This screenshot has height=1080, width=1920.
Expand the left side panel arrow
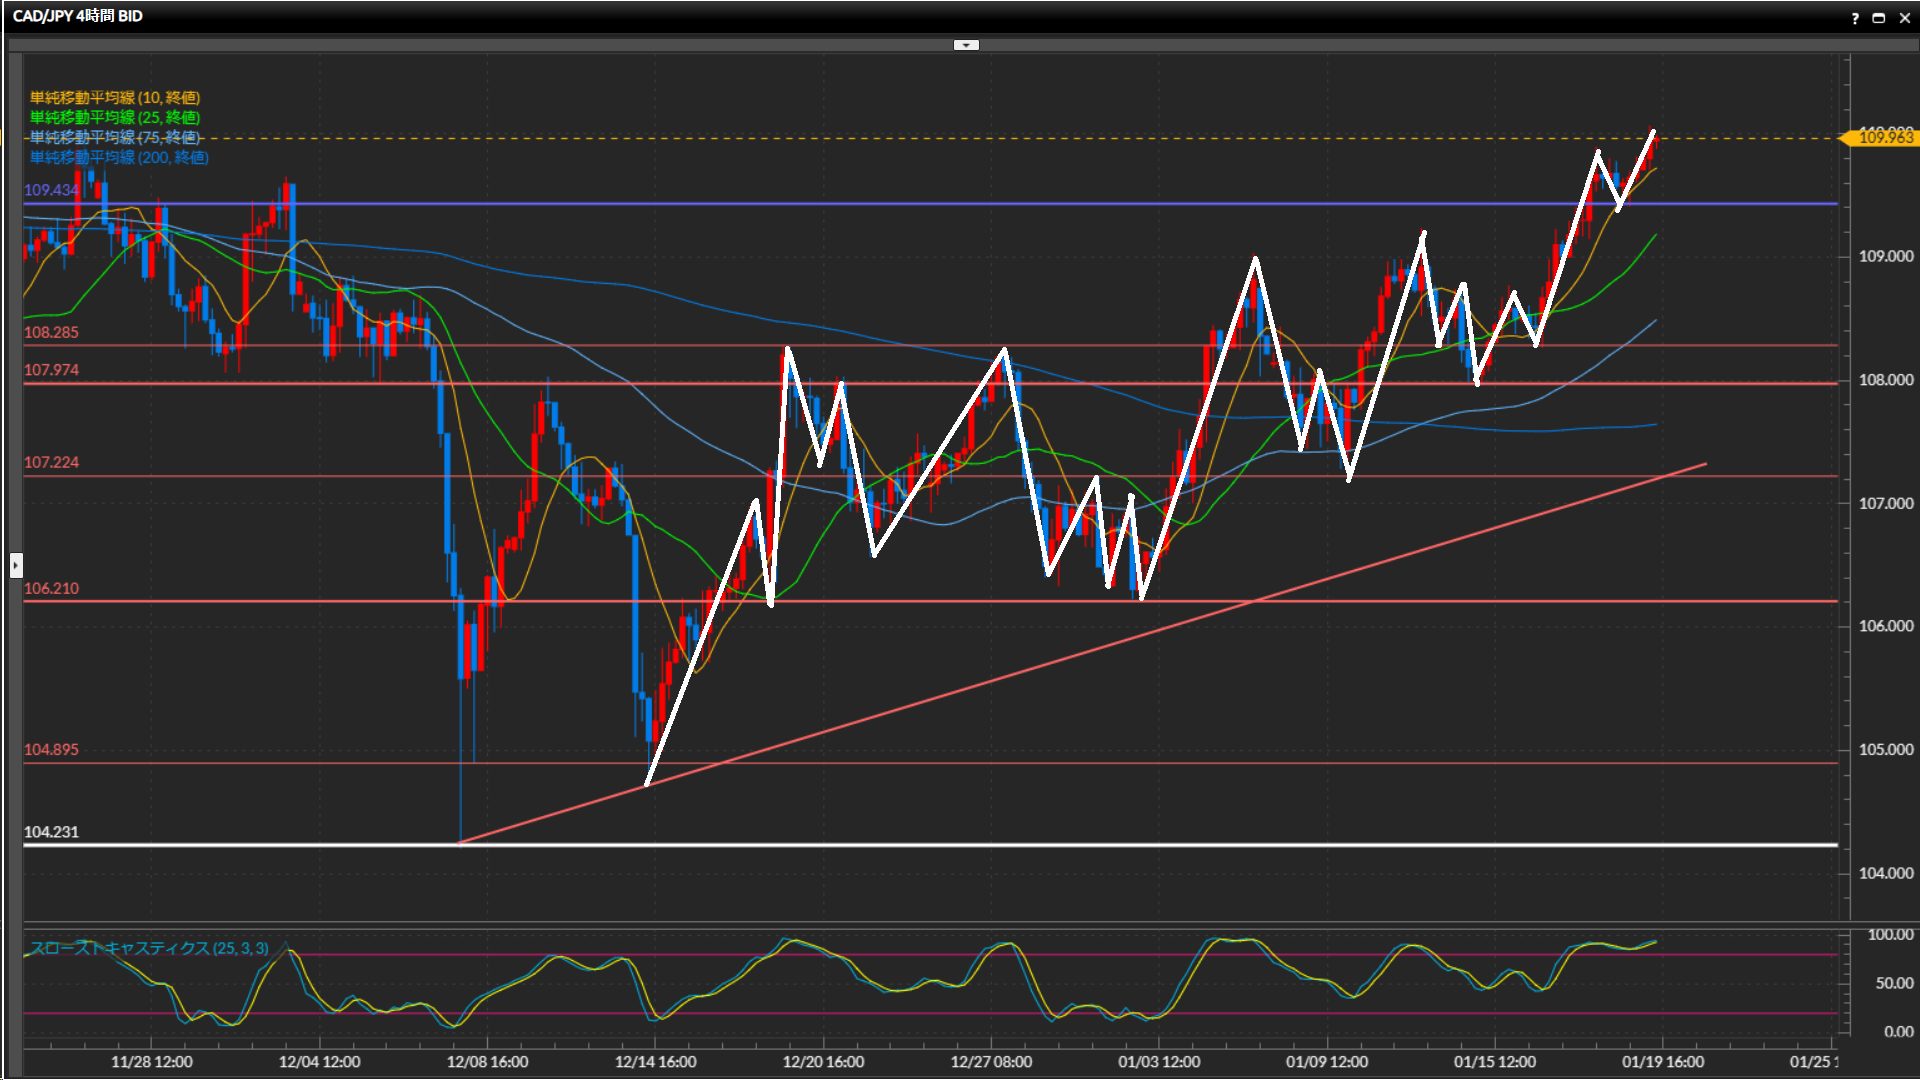point(15,566)
